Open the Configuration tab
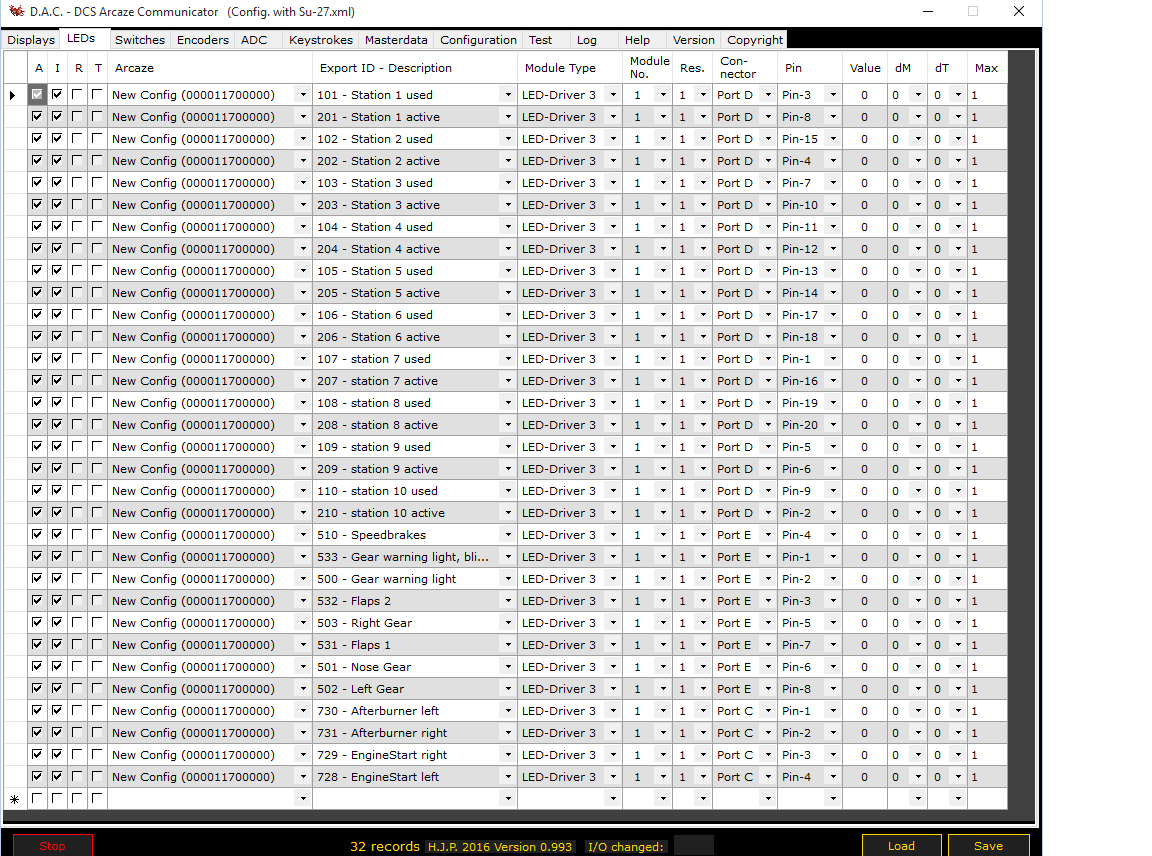The width and height of the screenshot is (1152, 856). 478,40
